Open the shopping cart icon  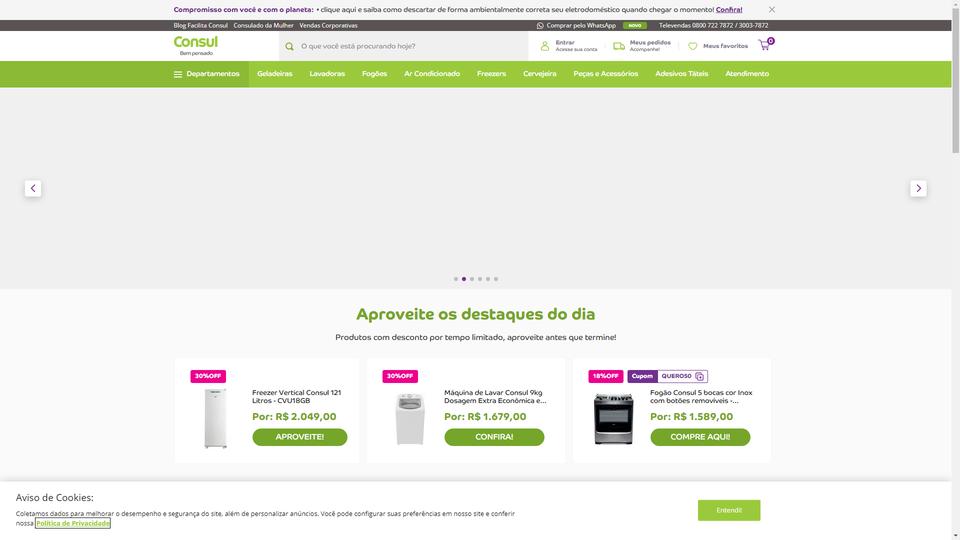coord(765,44)
